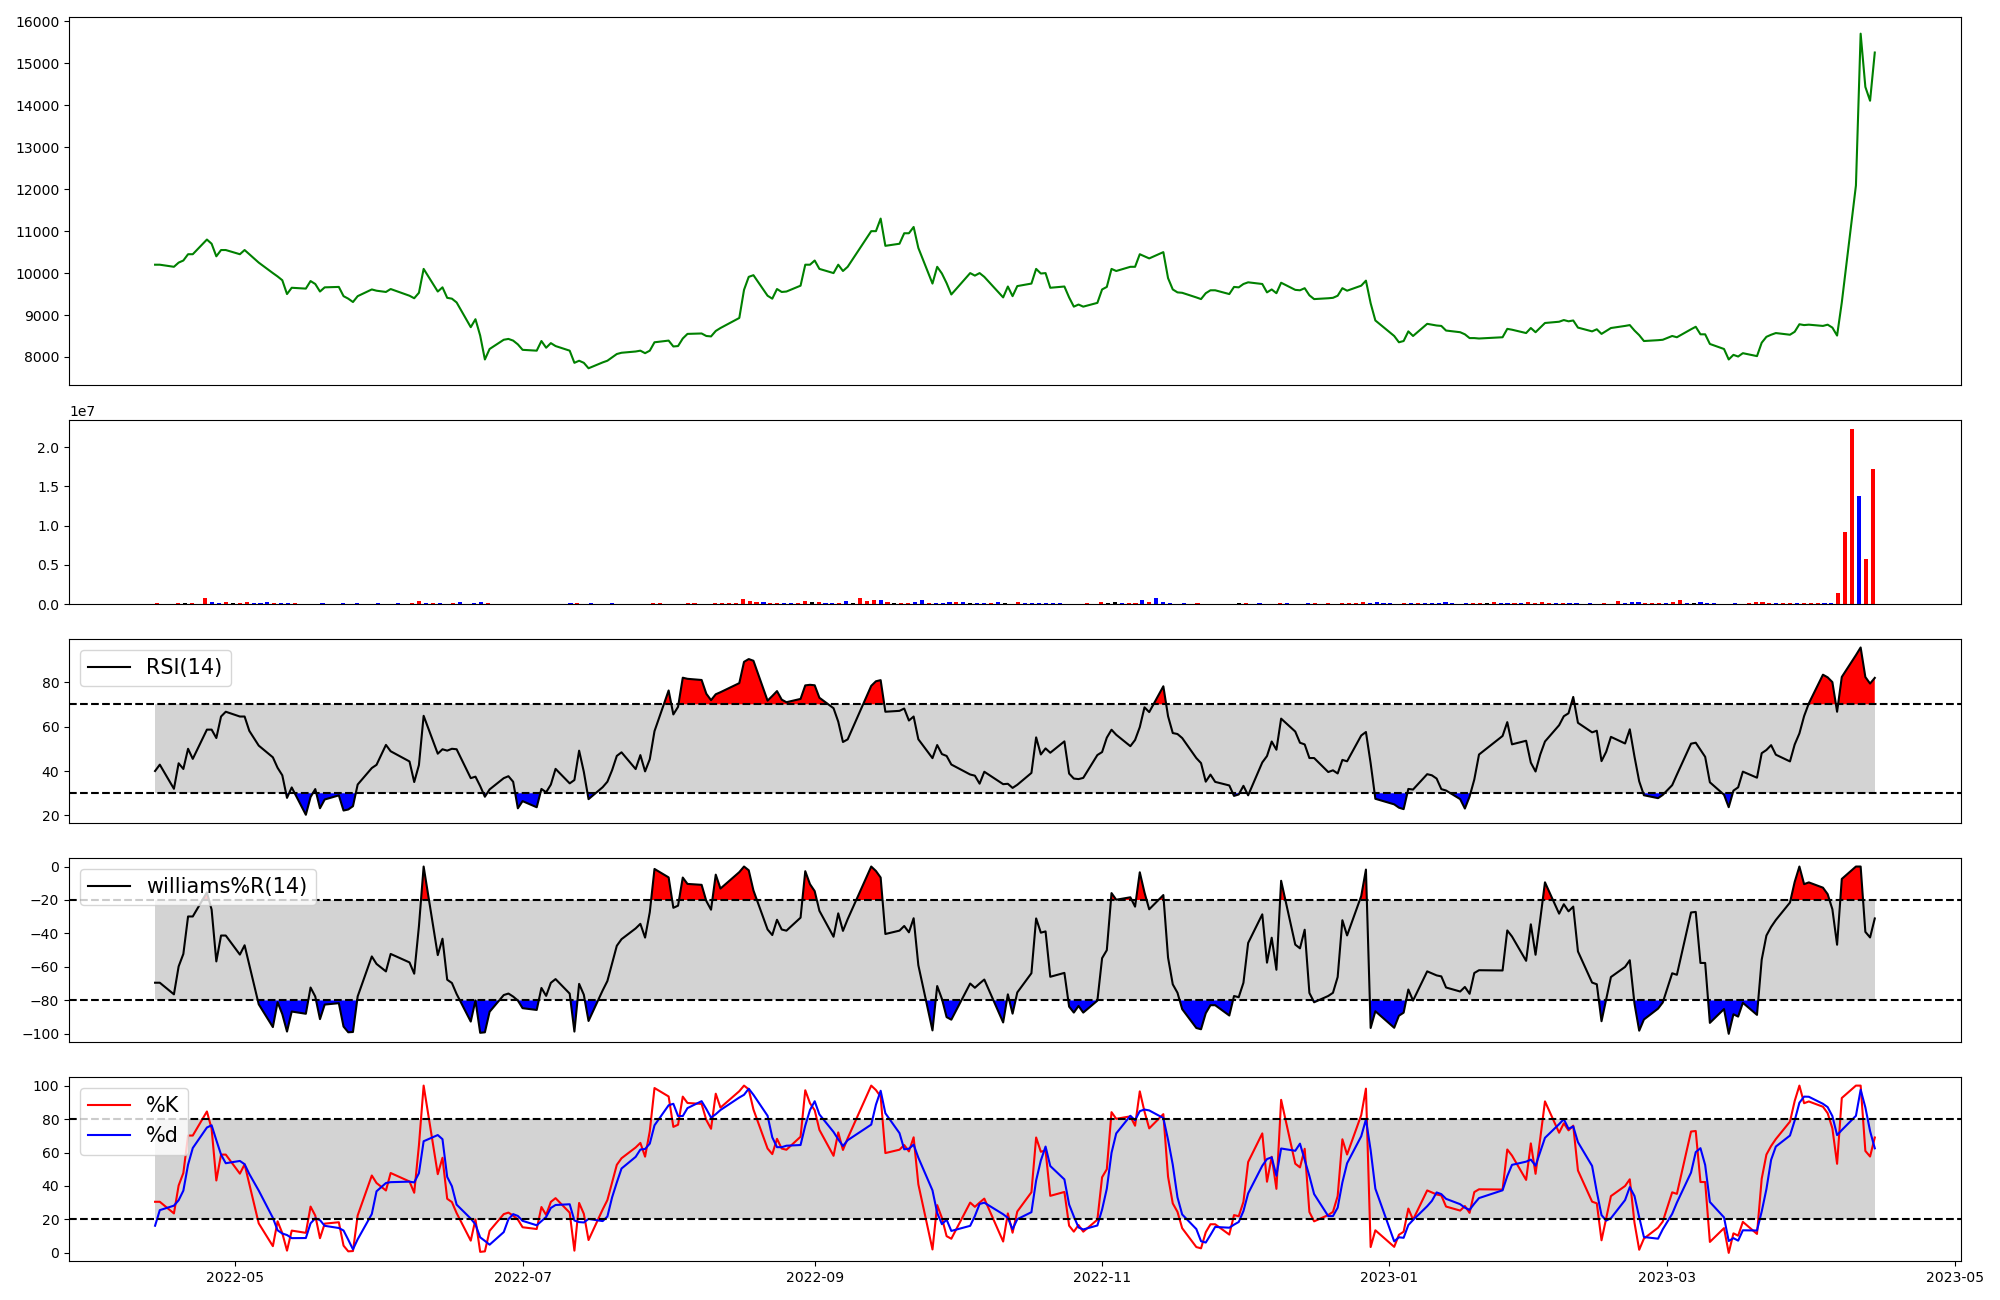Click the 8000 price axis tick label
Image resolution: width=2000 pixels, height=1300 pixels.
click(41, 358)
